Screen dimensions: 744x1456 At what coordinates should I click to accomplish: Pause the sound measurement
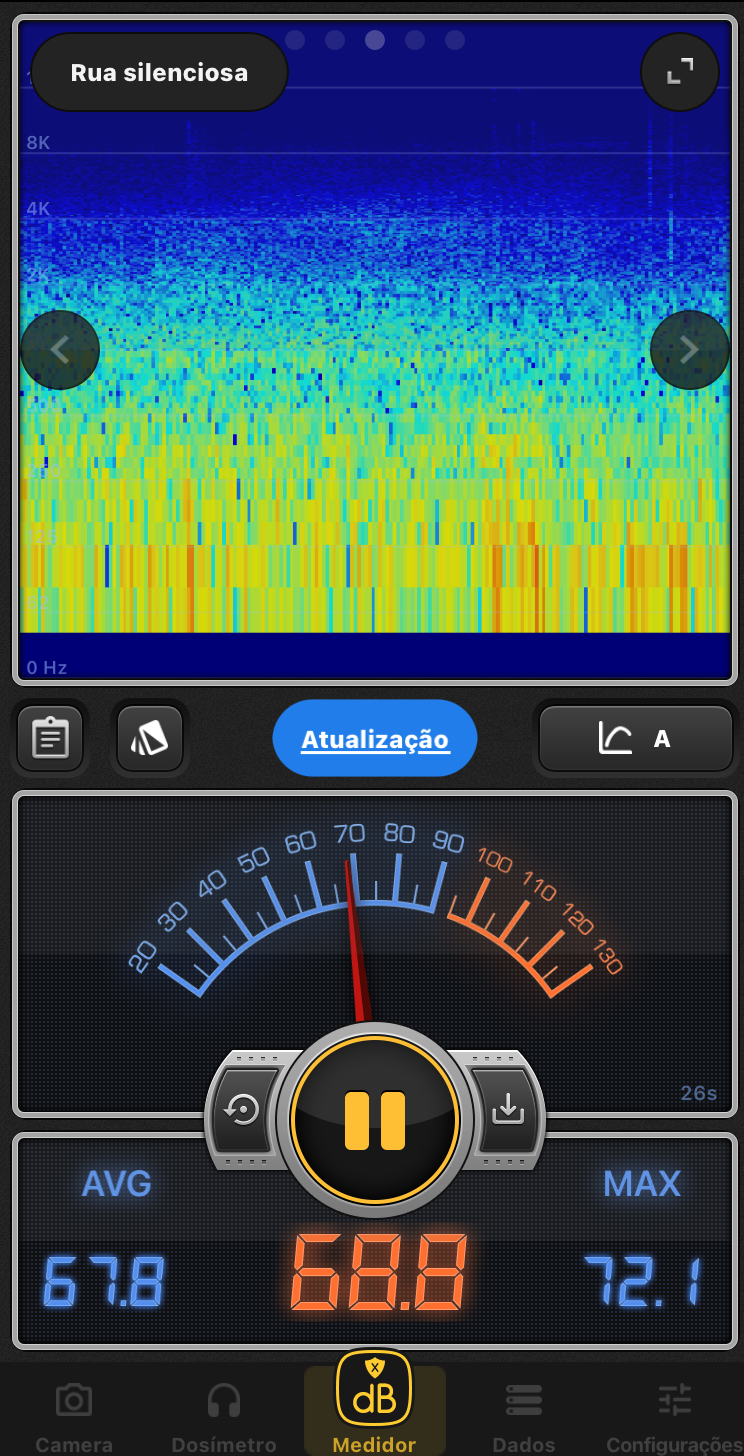pos(375,1120)
